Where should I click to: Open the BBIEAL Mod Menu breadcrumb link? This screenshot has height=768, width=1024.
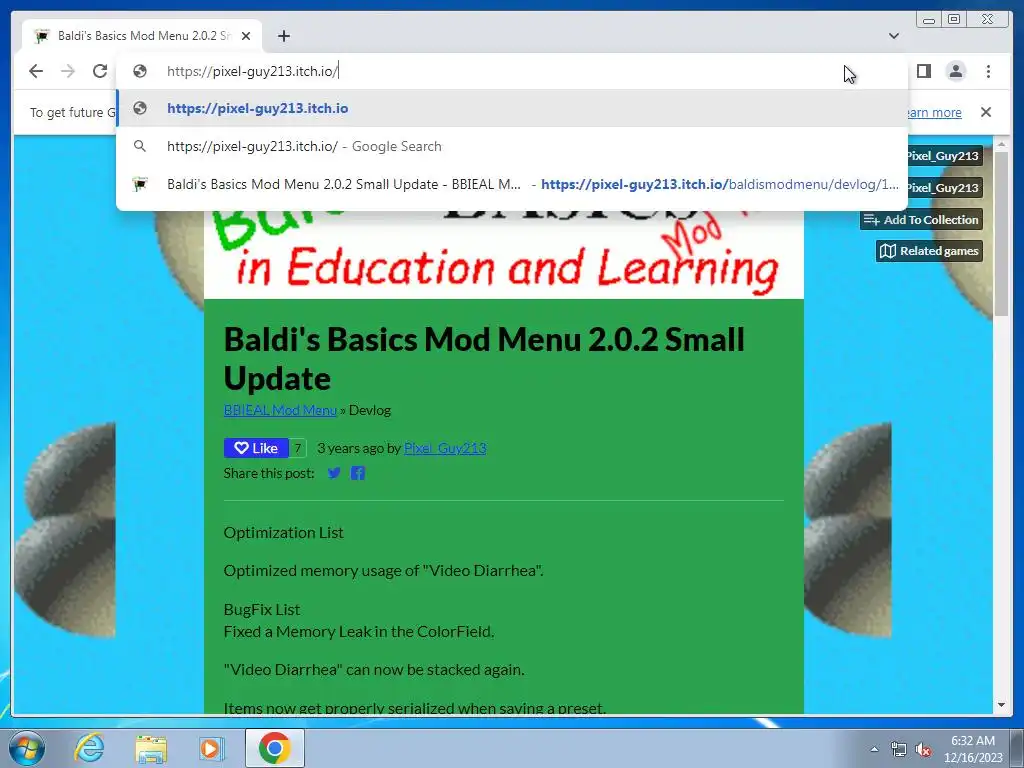coord(280,410)
